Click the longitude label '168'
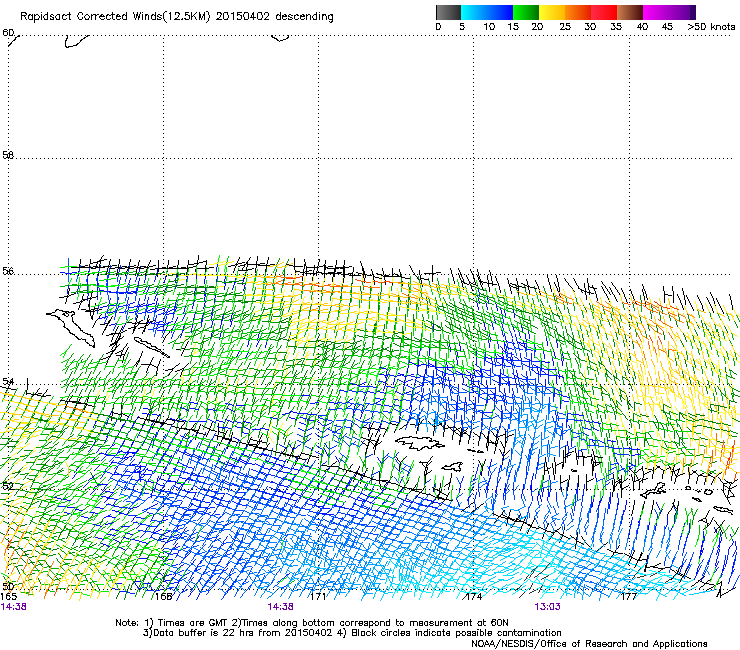Image resolution: width=740 pixels, height=650 pixels. 164,596
